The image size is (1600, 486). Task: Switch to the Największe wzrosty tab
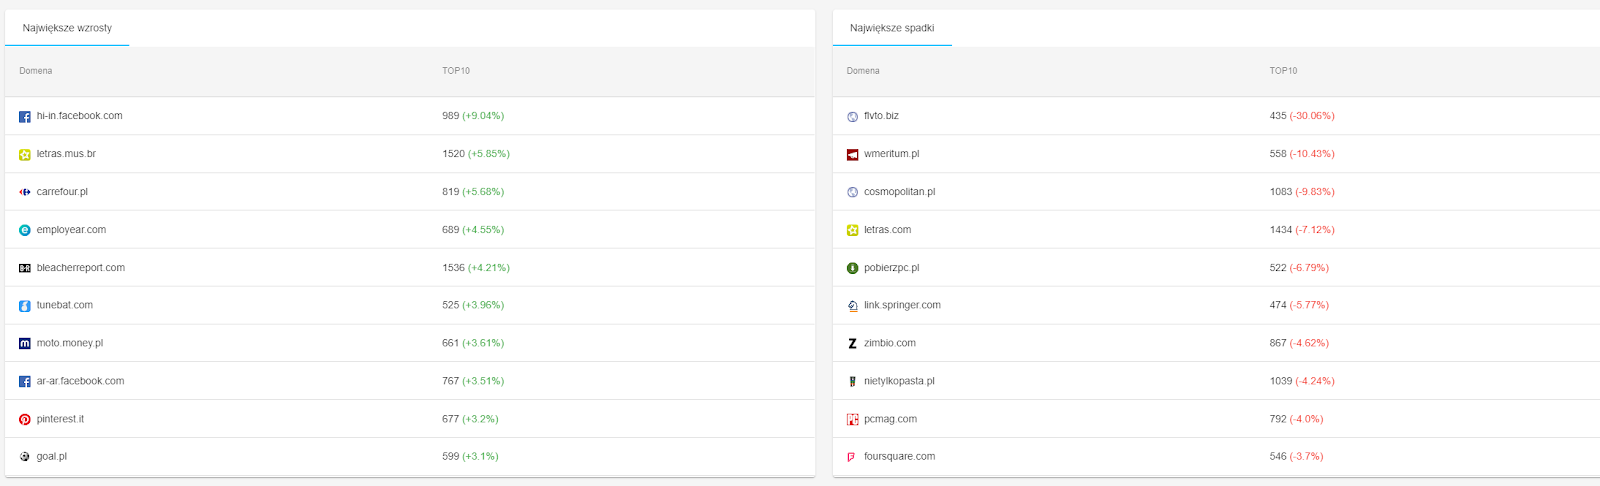pos(67,28)
